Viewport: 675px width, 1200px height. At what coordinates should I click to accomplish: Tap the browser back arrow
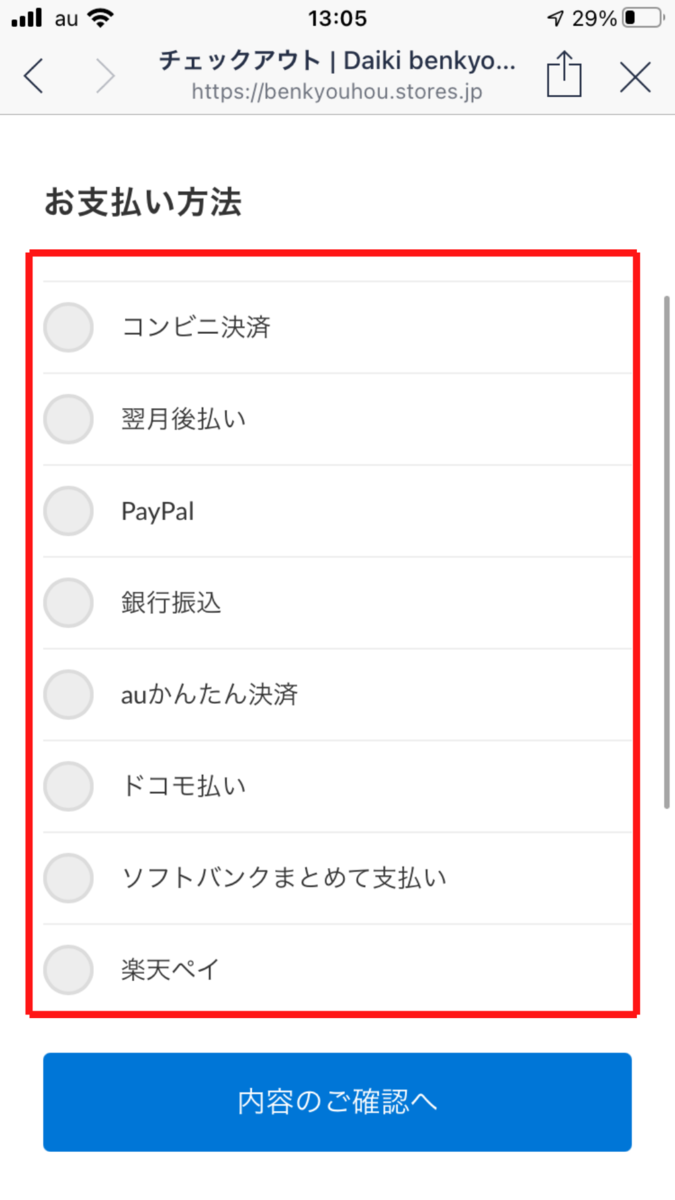[x=34, y=76]
